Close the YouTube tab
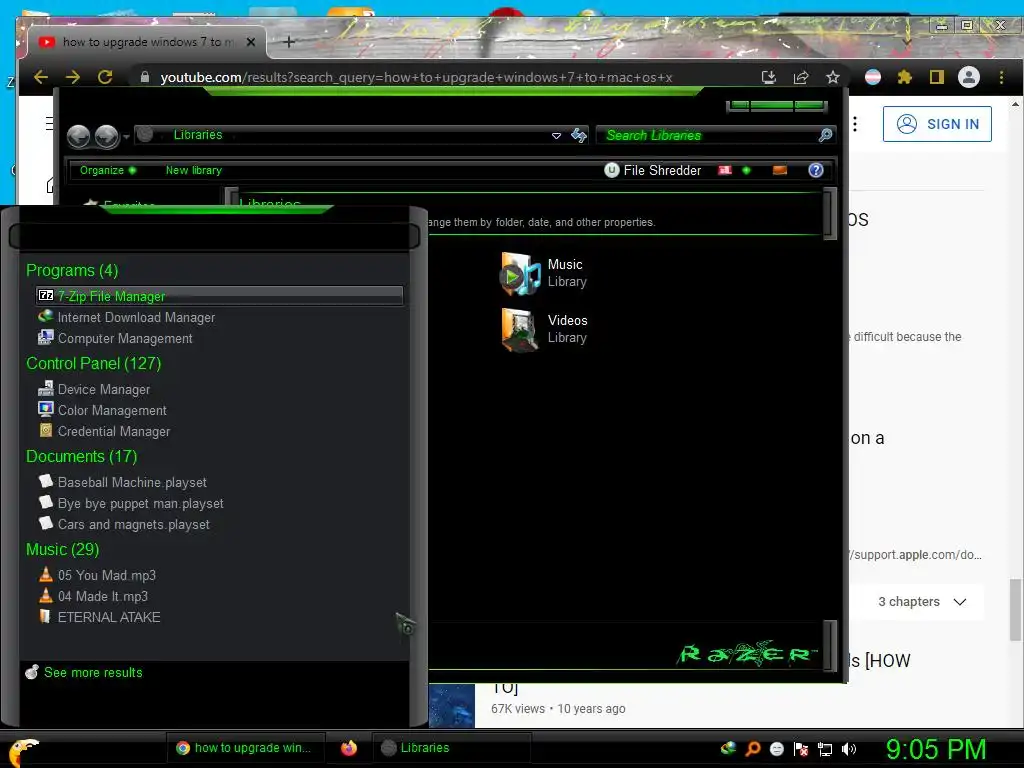The width and height of the screenshot is (1024, 768). (251, 42)
